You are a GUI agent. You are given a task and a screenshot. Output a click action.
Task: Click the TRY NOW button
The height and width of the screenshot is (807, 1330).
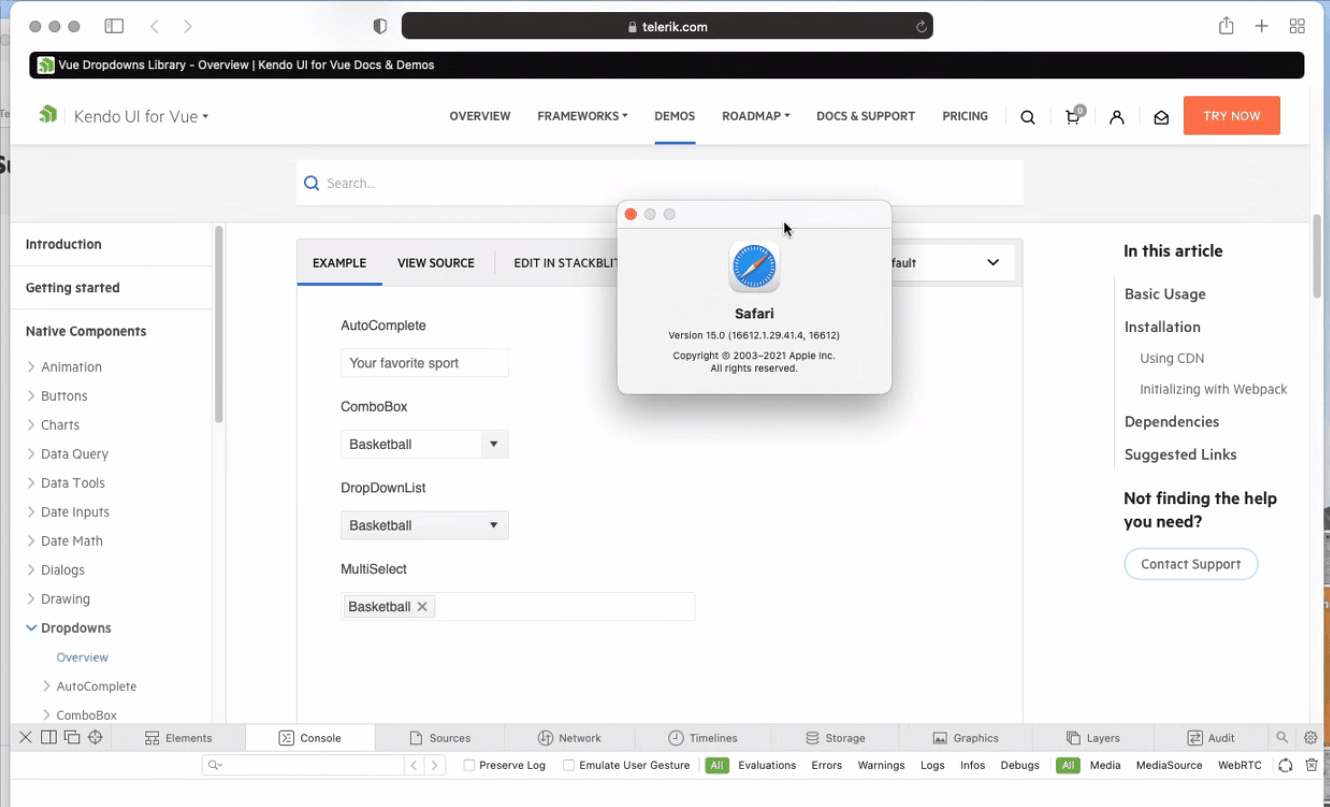tap(1231, 116)
